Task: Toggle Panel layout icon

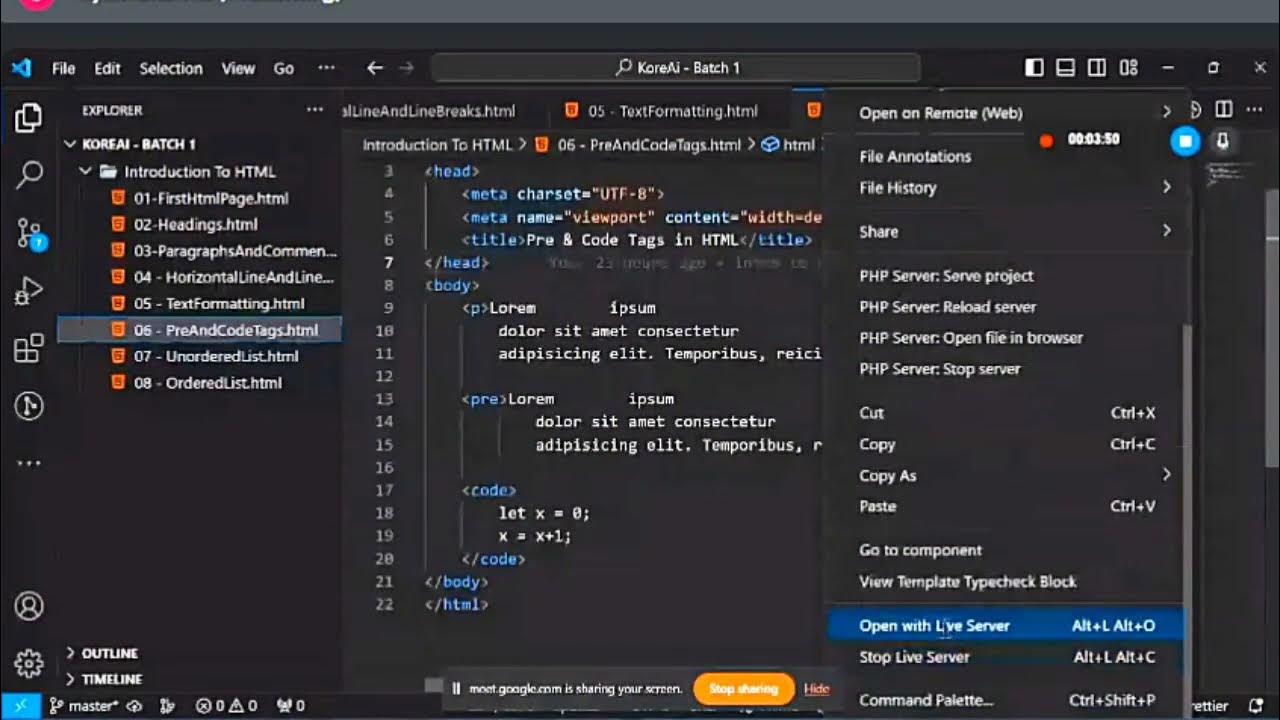Action: coord(1066,68)
